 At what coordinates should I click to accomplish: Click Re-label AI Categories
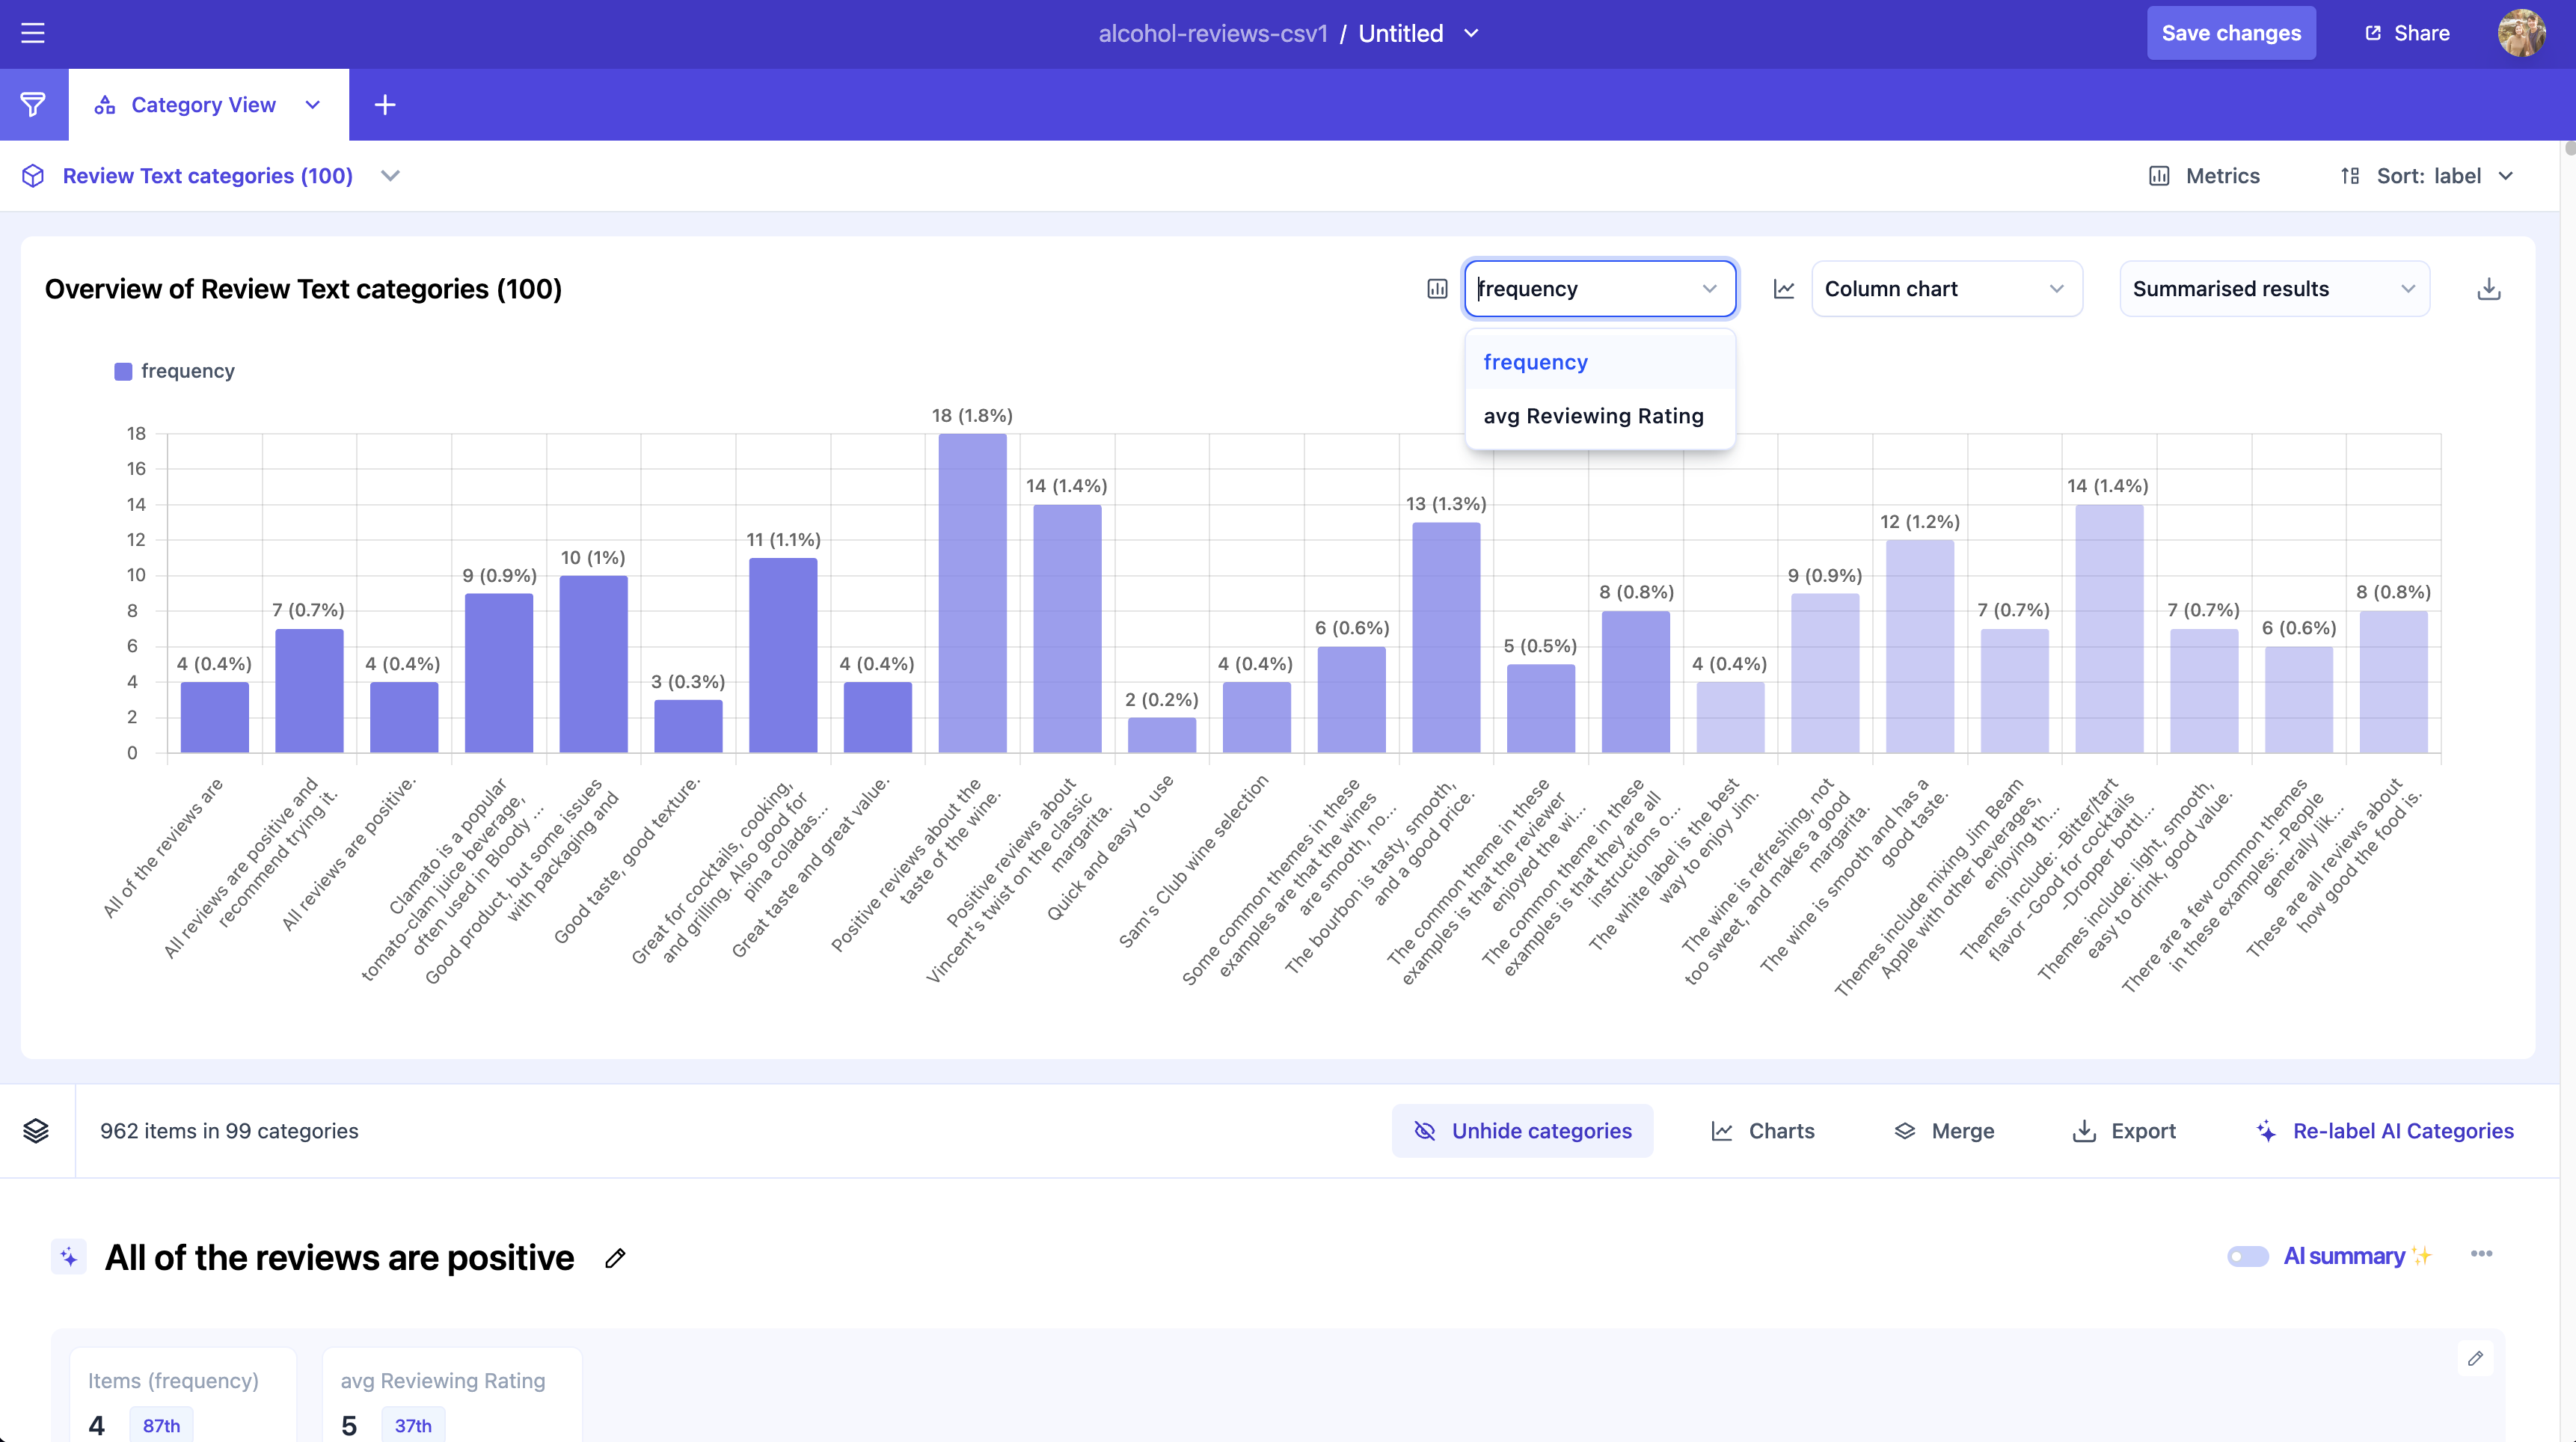pyautogui.click(x=2385, y=1131)
